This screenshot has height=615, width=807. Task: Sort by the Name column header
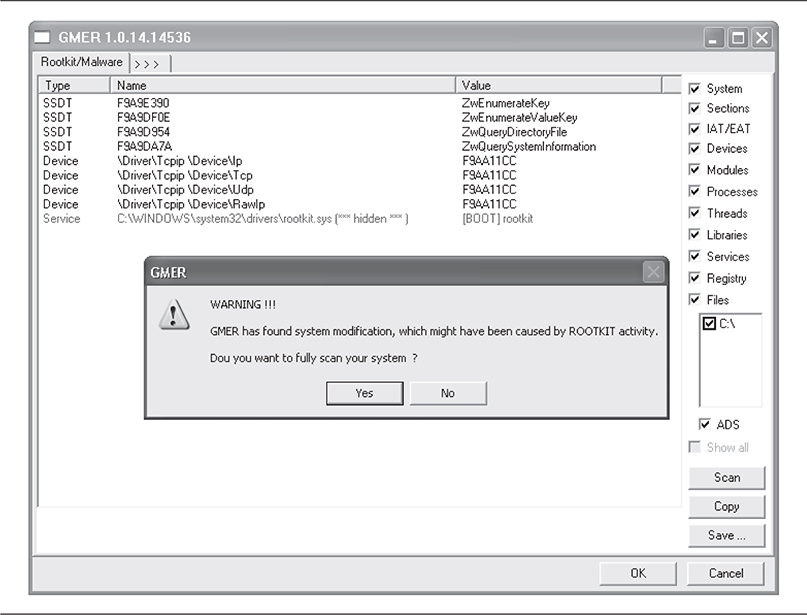(x=283, y=85)
